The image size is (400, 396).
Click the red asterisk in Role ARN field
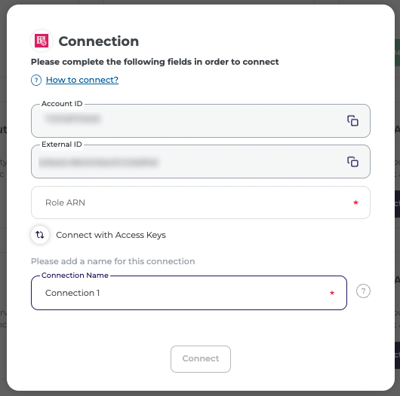pyautogui.click(x=356, y=203)
